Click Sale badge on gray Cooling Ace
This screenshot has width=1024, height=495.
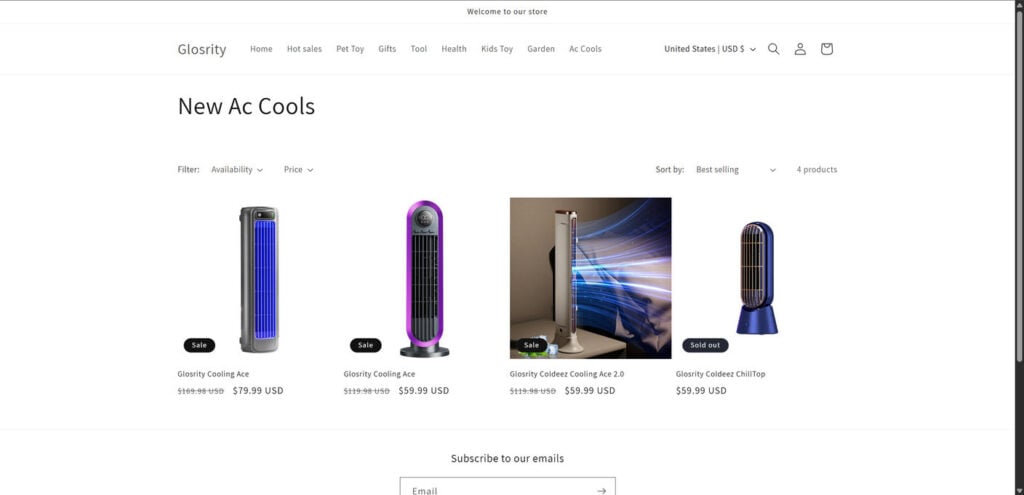199,345
